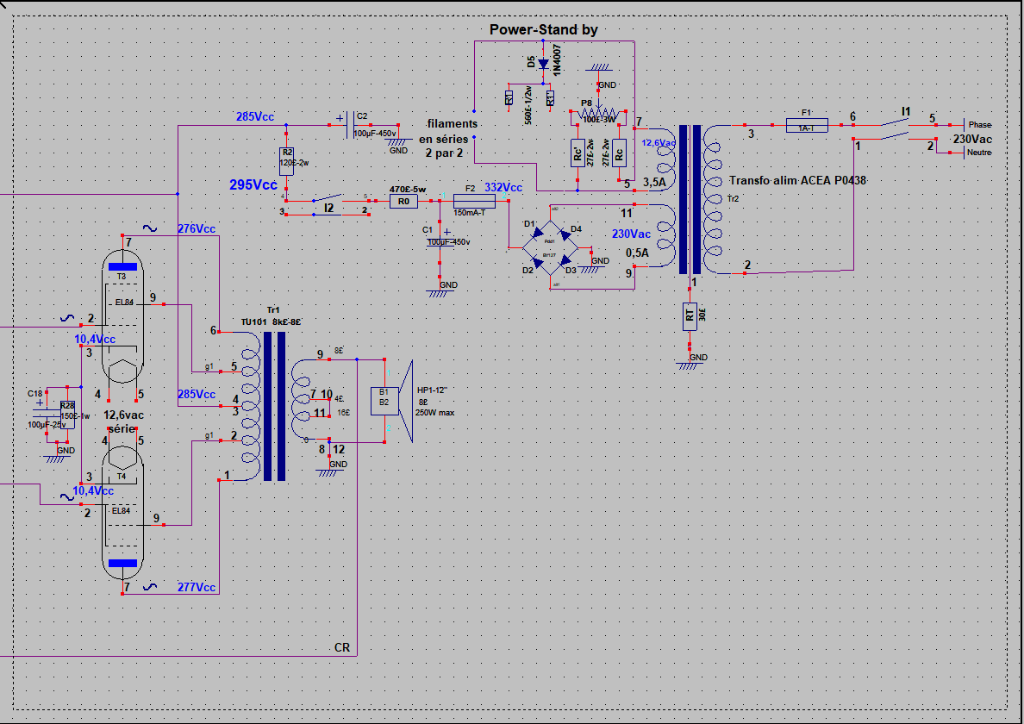Toggle the I1 mains power switch

point(905,126)
